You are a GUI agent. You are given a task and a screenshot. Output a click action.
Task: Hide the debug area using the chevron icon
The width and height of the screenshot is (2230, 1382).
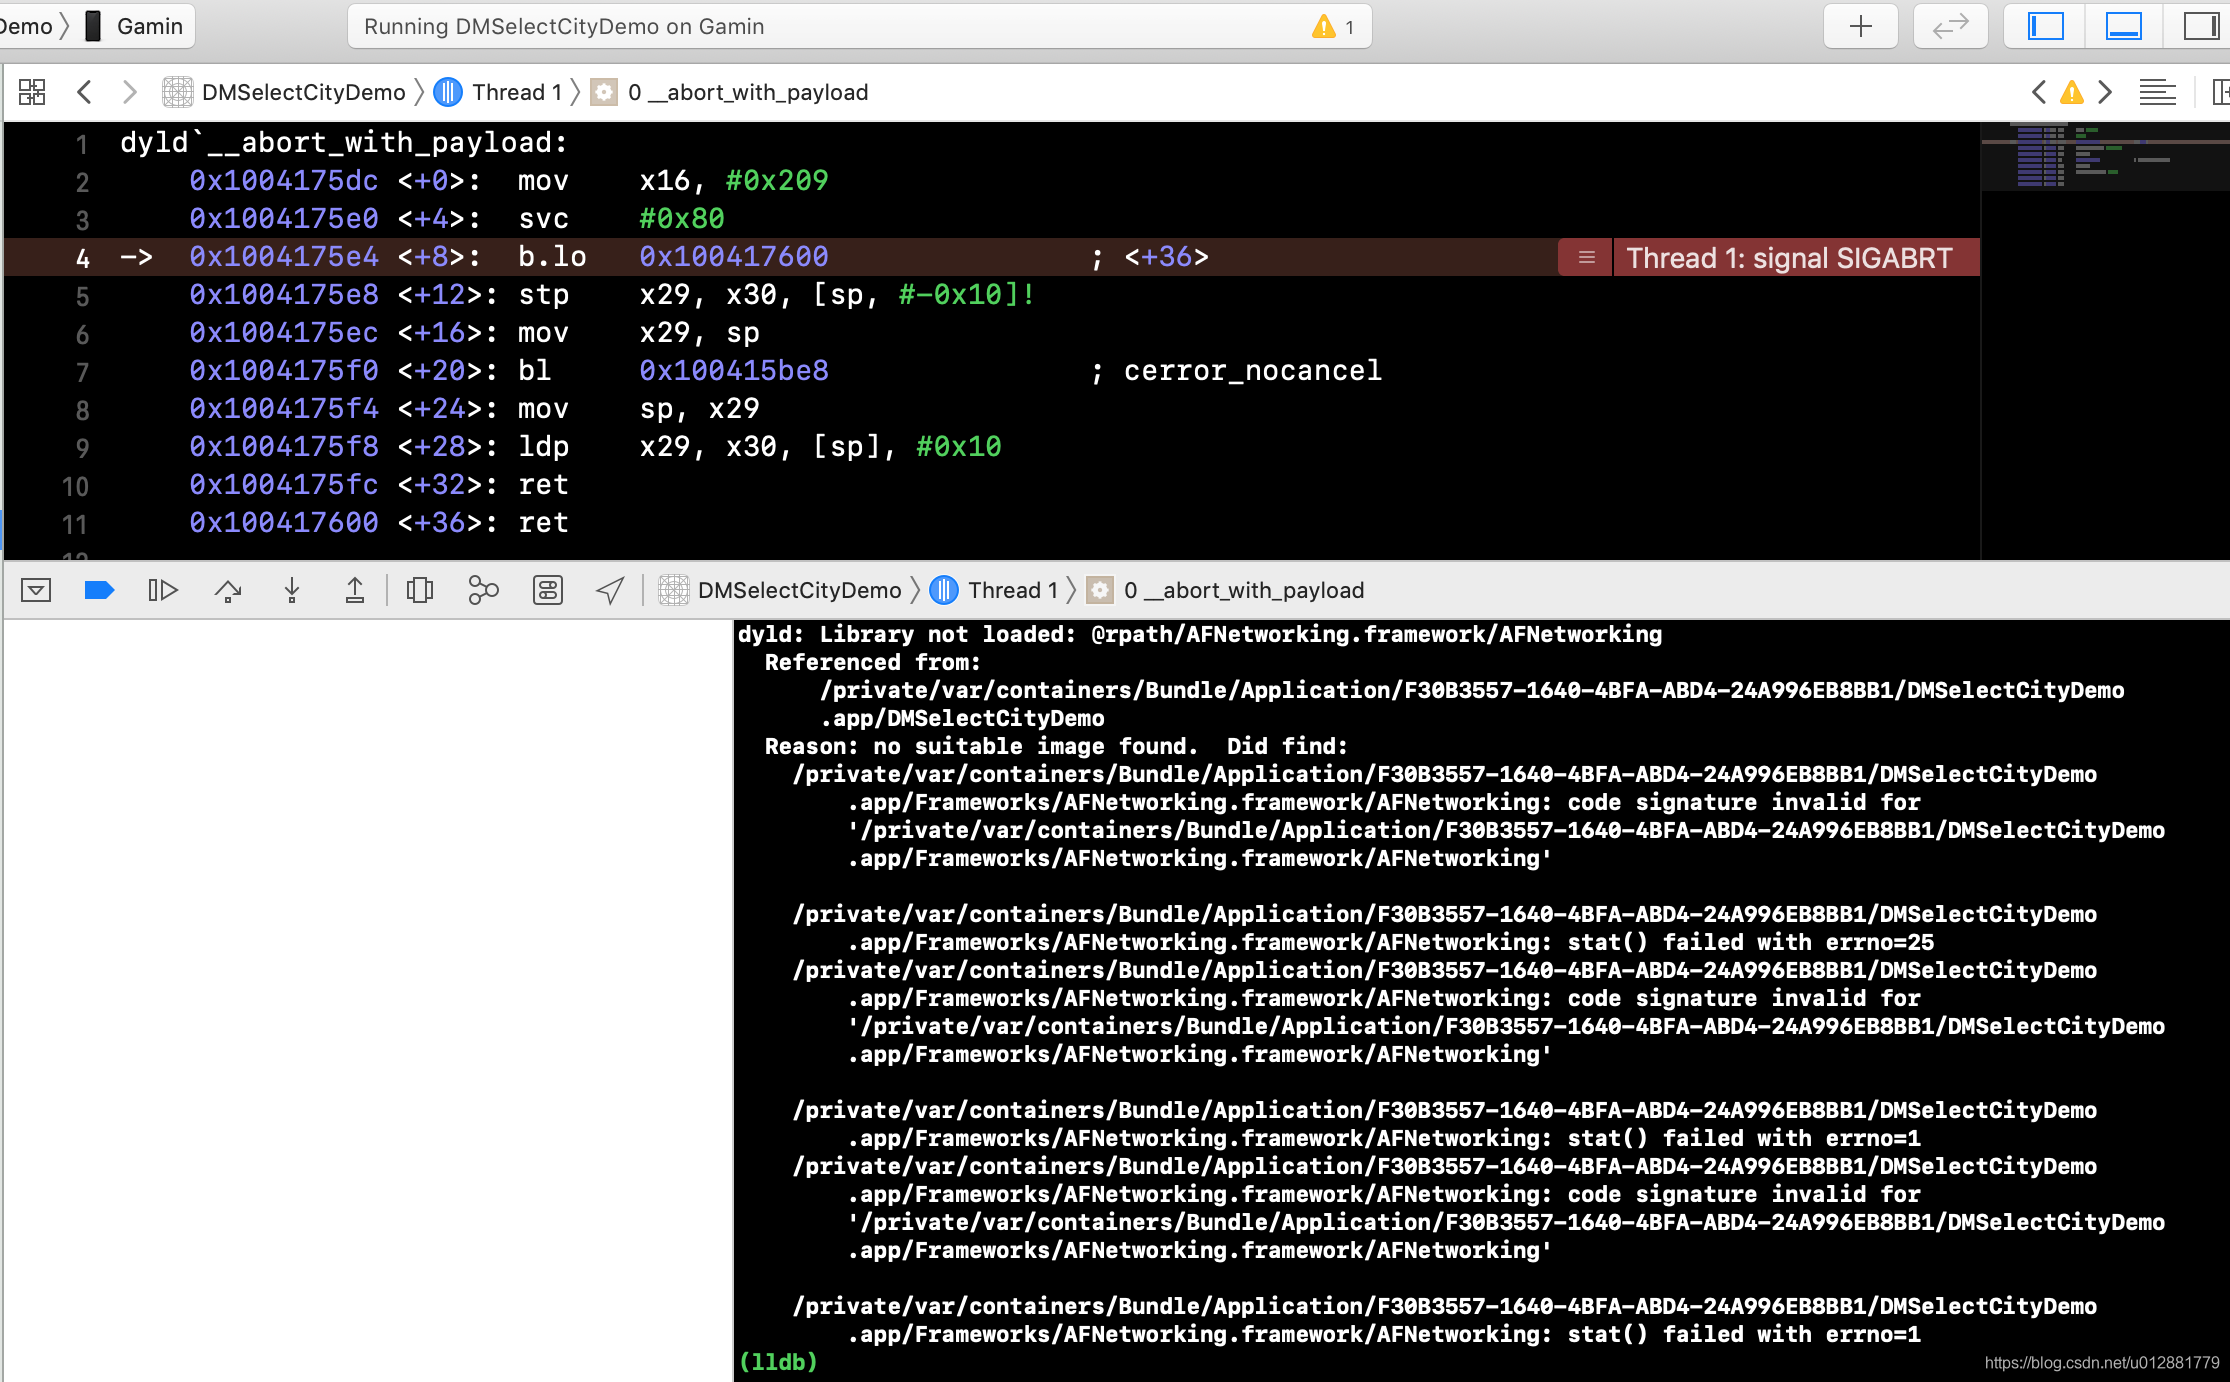tap(37, 590)
